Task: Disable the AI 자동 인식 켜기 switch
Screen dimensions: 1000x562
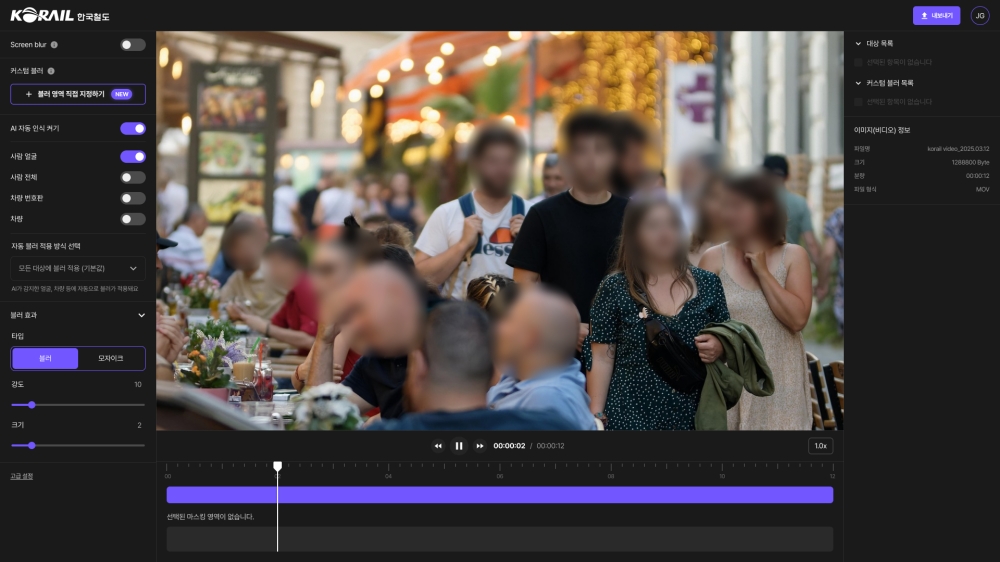Action: tap(133, 129)
